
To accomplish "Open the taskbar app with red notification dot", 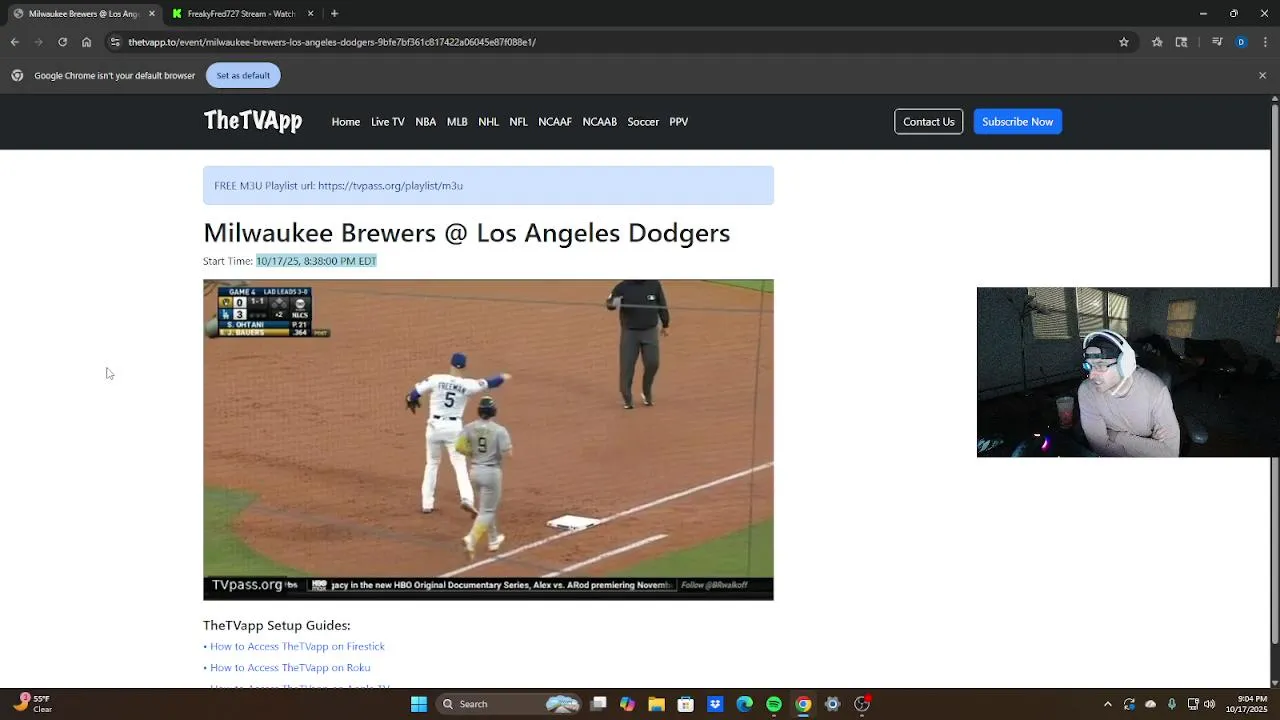I will tap(862, 704).
